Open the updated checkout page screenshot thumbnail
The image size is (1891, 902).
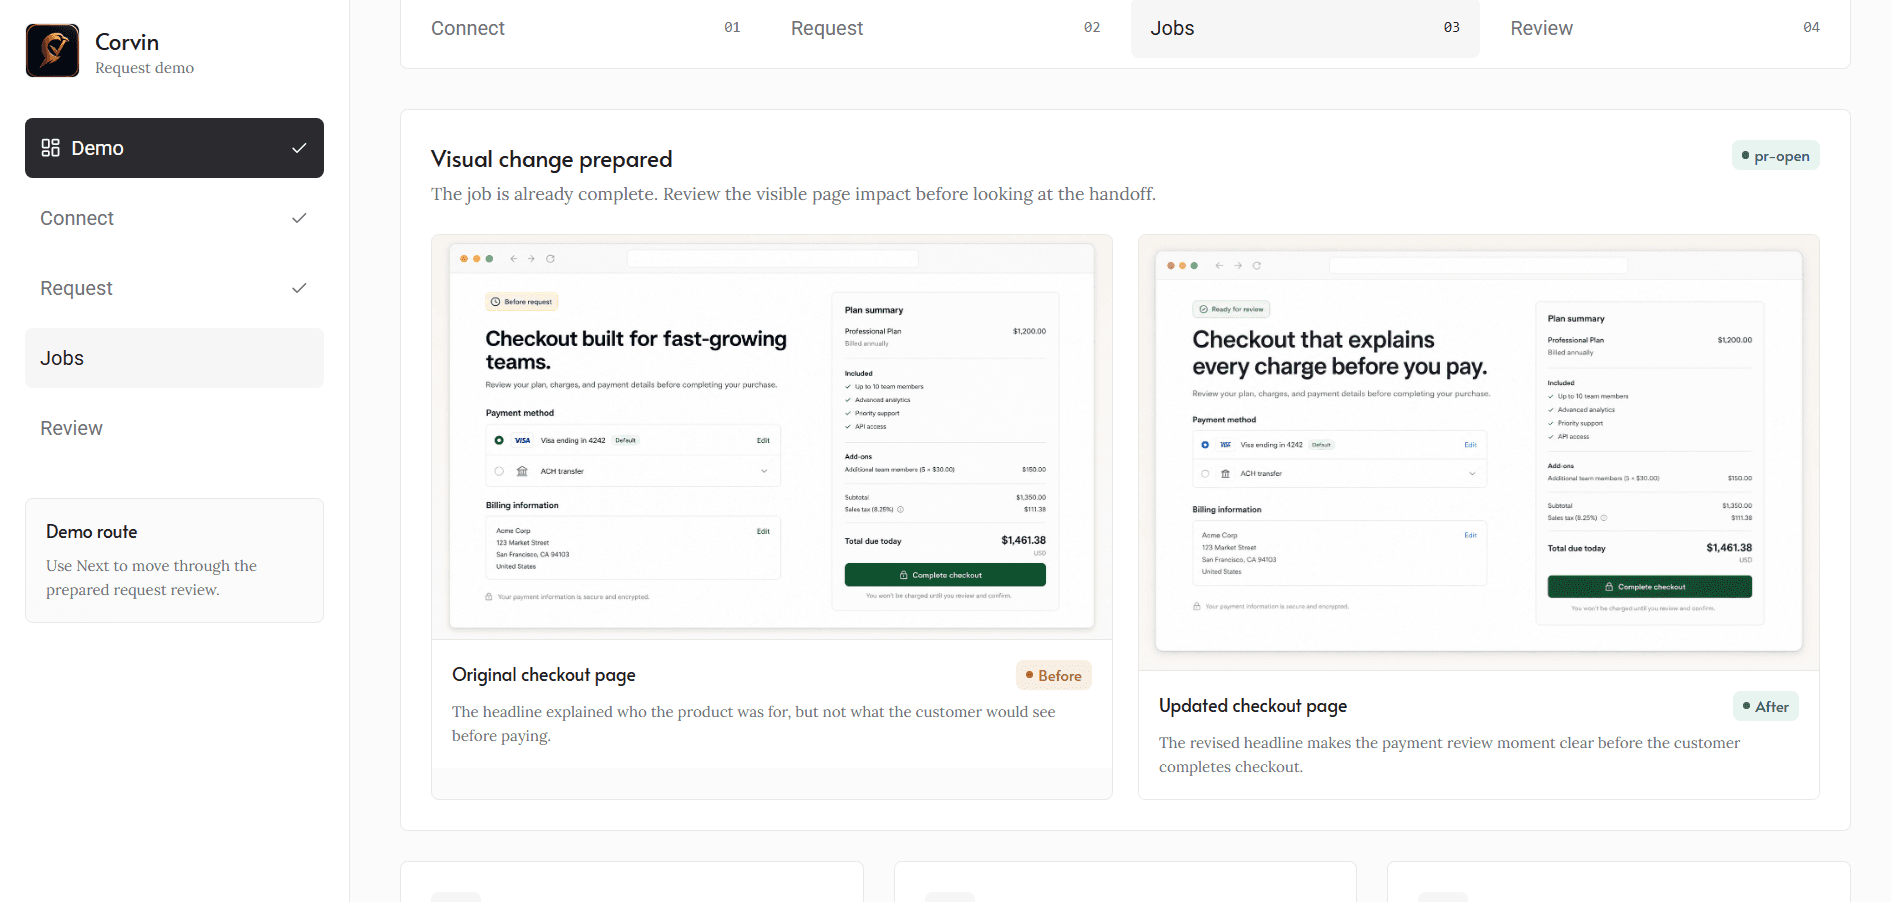(x=1479, y=452)
